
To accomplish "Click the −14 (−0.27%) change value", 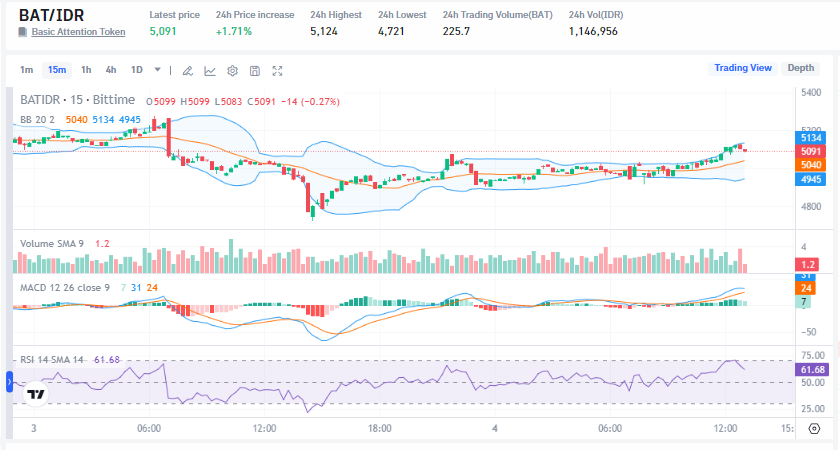I will click(x=310, y=101).
